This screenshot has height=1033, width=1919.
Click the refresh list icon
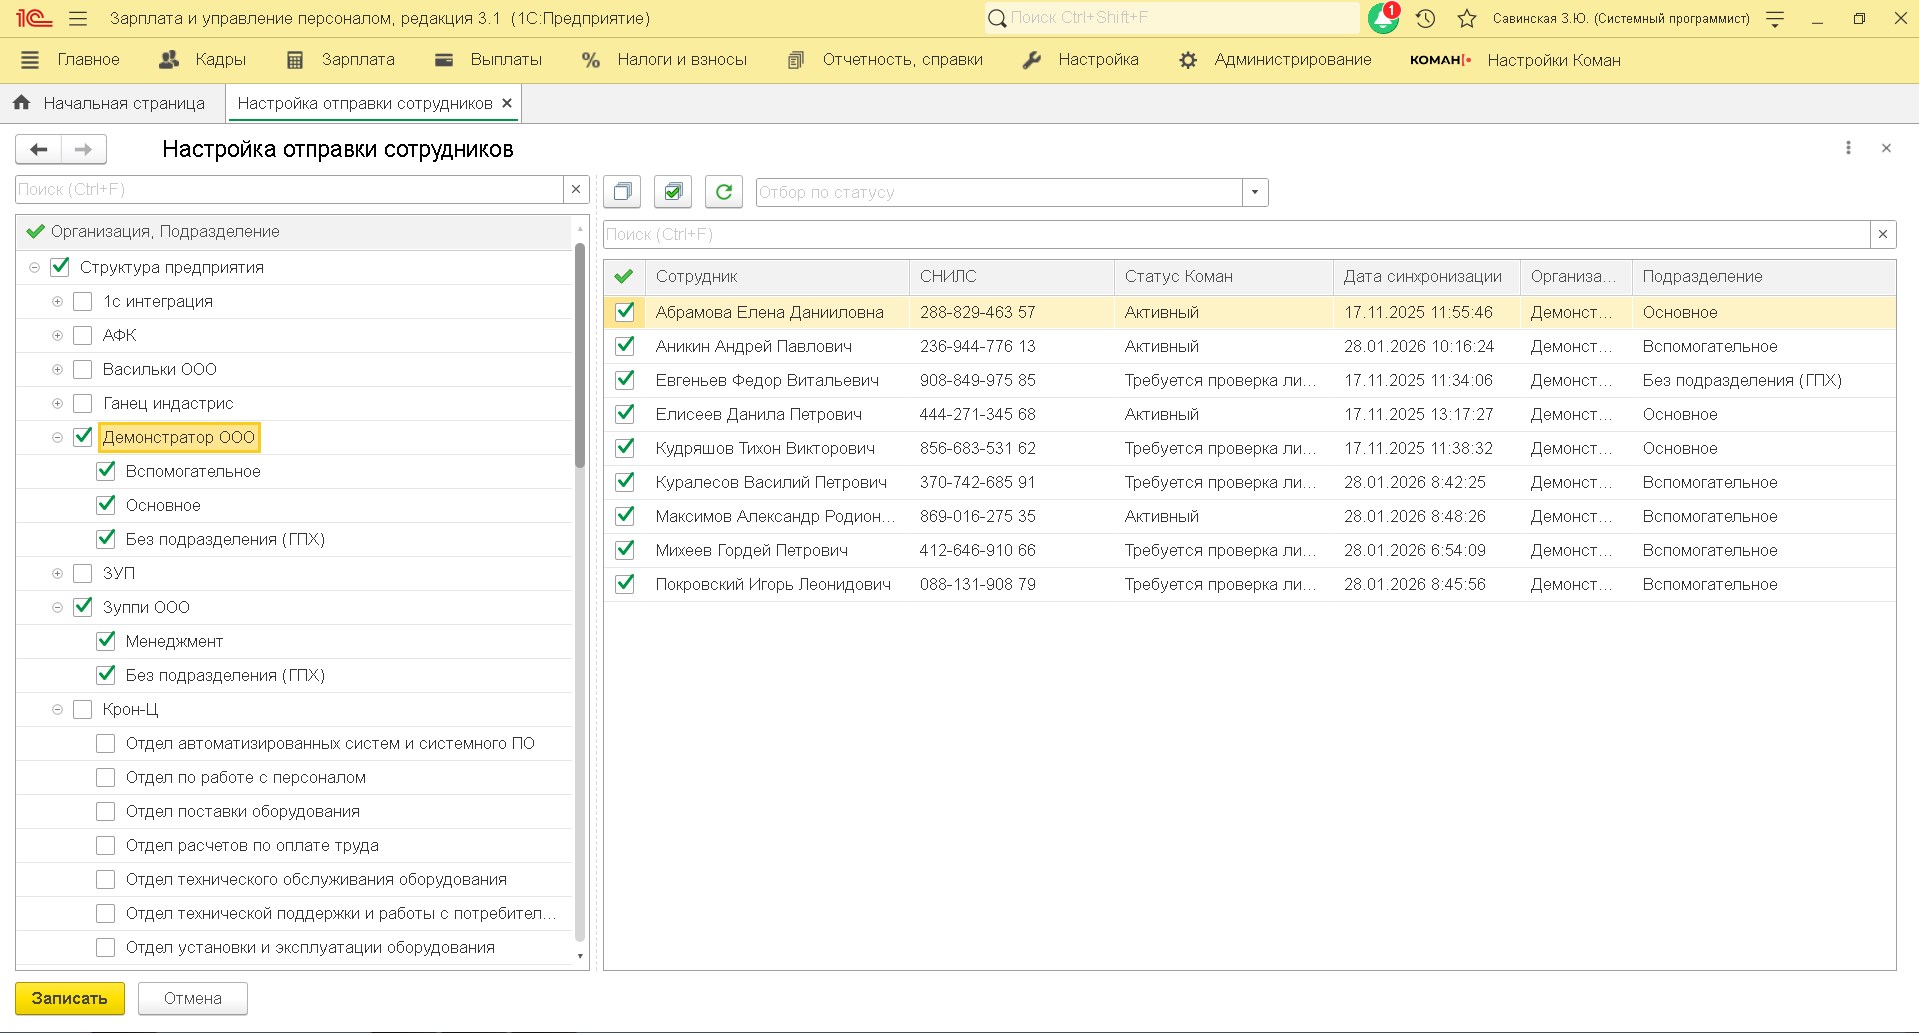724,191
